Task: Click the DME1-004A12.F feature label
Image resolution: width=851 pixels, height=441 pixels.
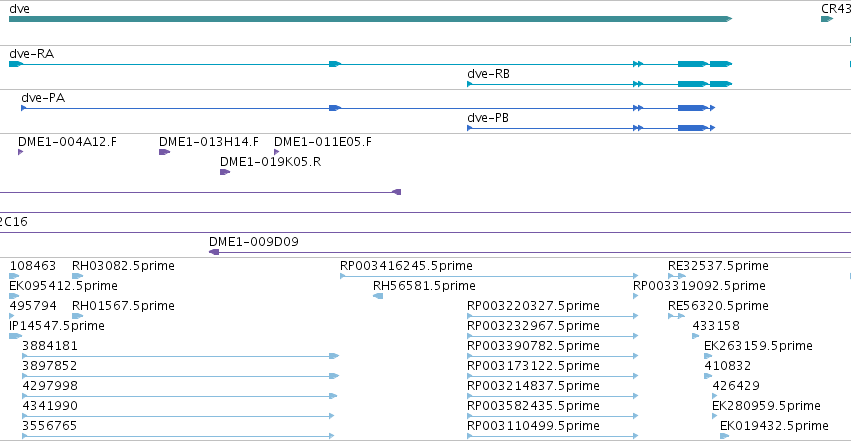Action: [x=67, y=142]
